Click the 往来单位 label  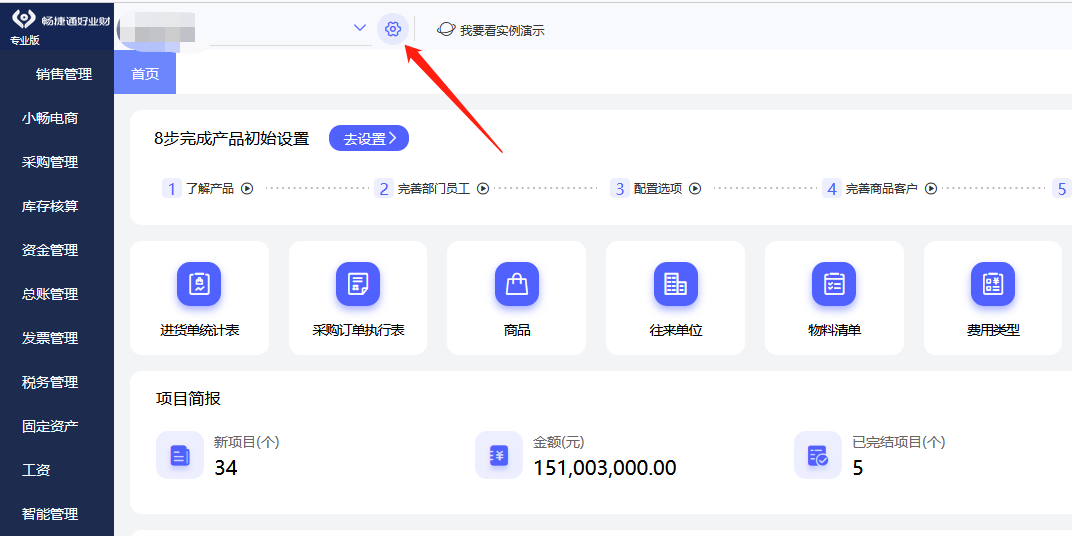pos(675,331)
